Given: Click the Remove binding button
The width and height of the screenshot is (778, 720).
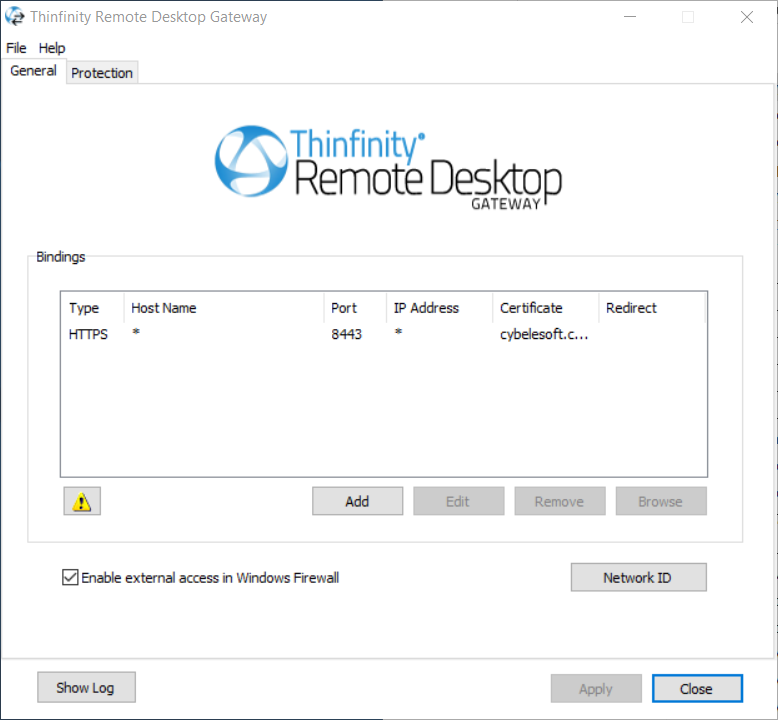Looking at the screenshot, I should click(x=560, y=501).
